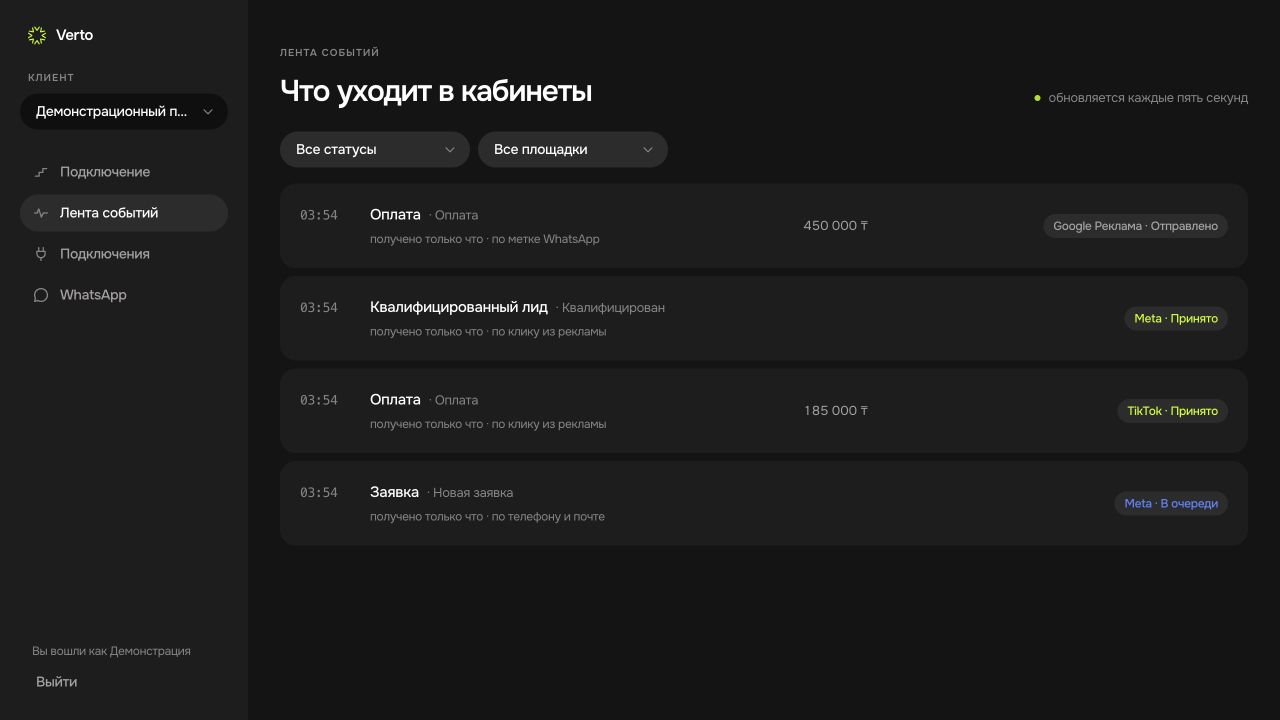The width and height of the screenshot is (1280, 720).
Task: Click the WhatsApp chat bubble icon
Action: (x=41, y=295)
